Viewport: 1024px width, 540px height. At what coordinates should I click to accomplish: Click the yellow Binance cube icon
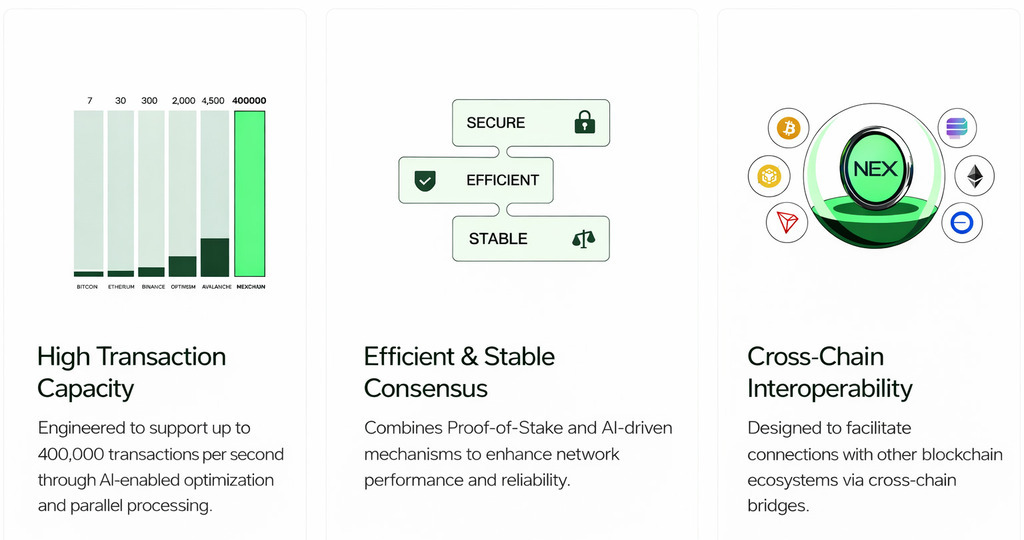click(x=768, y=177)
